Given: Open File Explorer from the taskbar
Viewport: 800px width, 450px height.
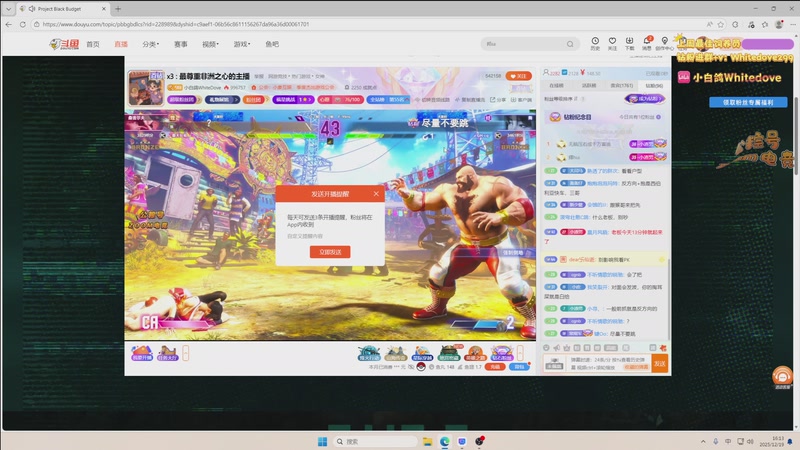Looking at the screenshot, I should pyautogui.click(x=428, y=441).
